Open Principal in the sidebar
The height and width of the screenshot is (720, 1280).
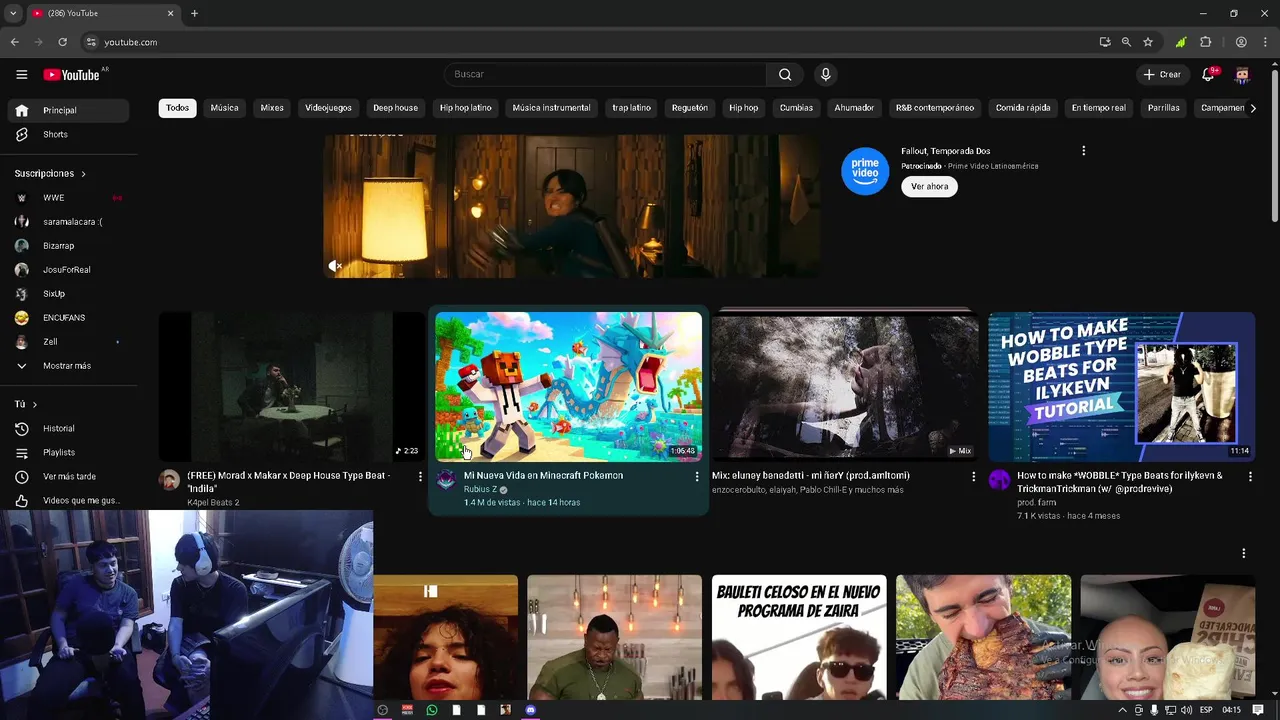point(67,110)
